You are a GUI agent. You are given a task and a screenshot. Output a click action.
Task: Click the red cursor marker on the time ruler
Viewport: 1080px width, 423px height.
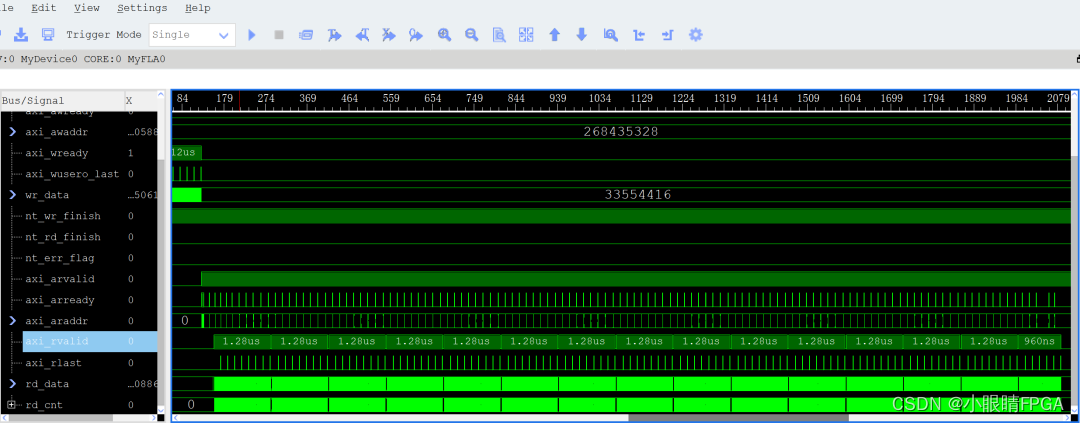tap(240, 101)
